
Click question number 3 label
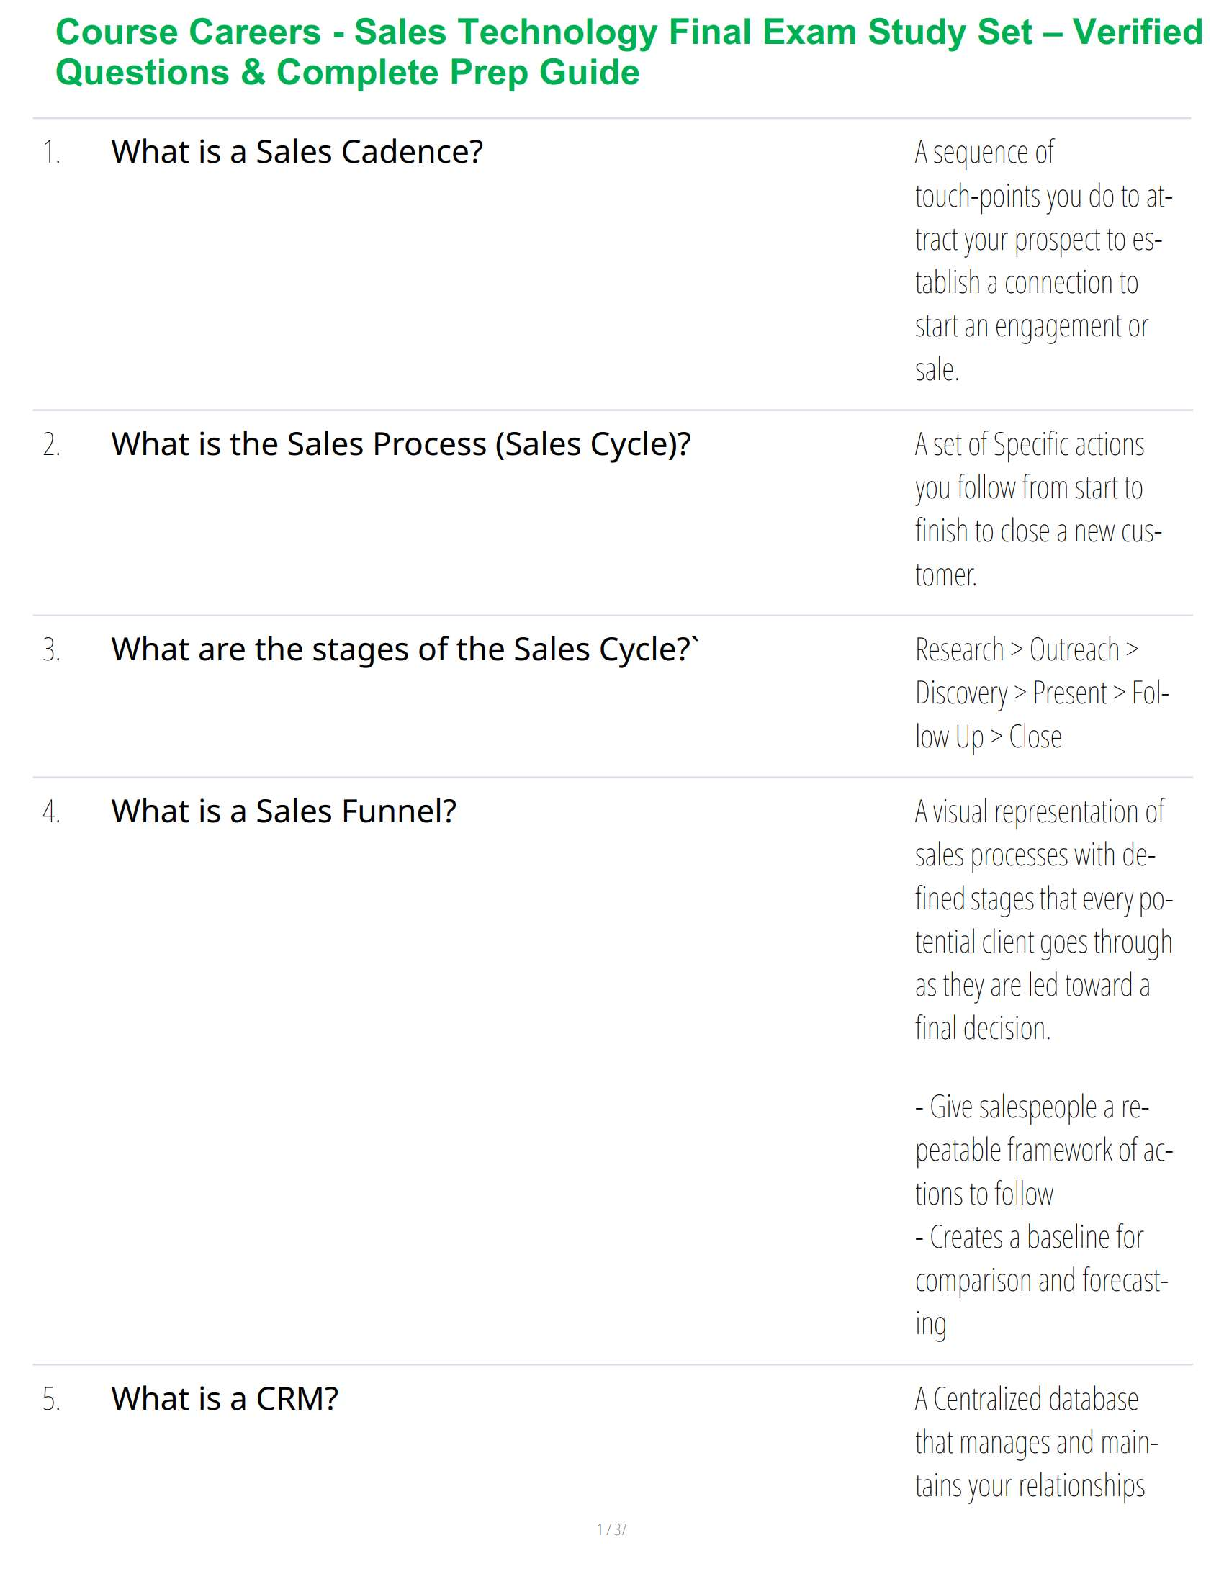click(x=52, y=651)
